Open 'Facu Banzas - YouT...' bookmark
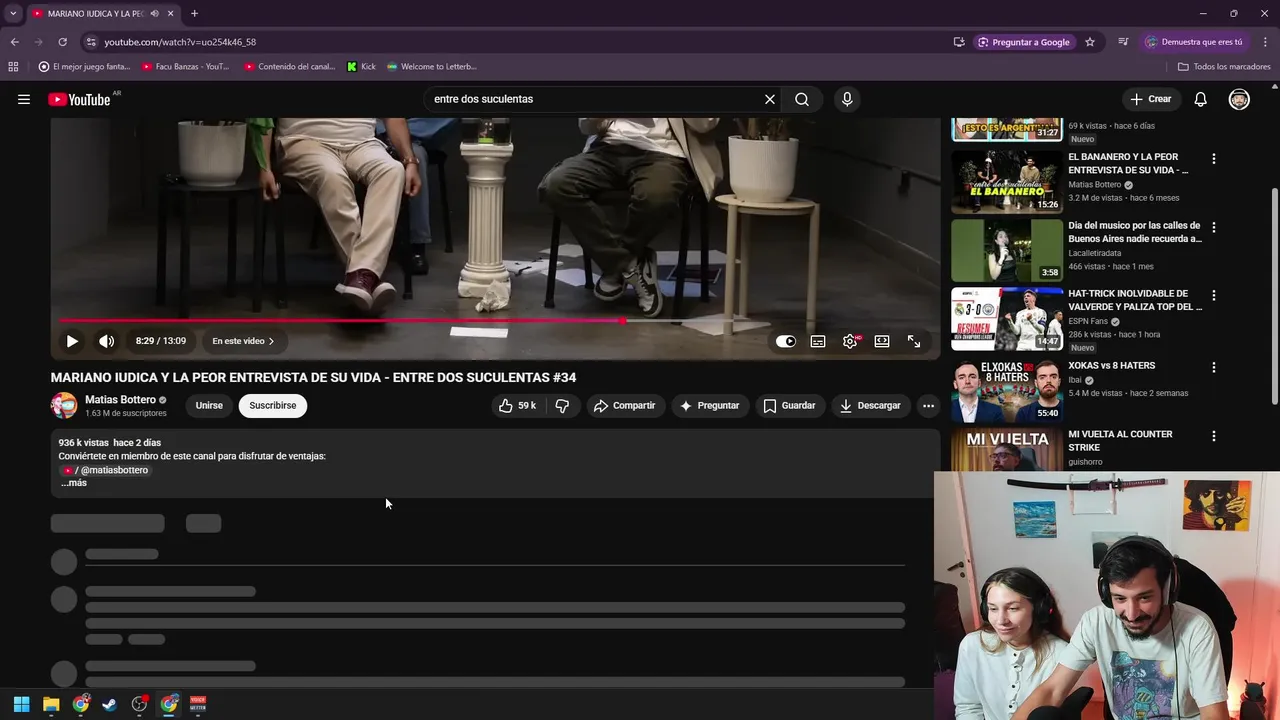 coord(186,67)
